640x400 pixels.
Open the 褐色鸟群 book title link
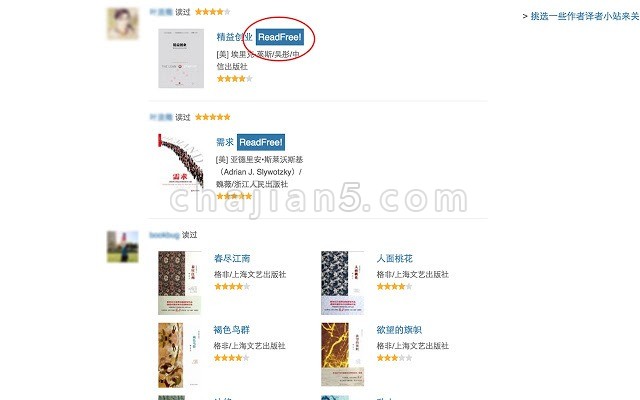(x=231, y=330)
